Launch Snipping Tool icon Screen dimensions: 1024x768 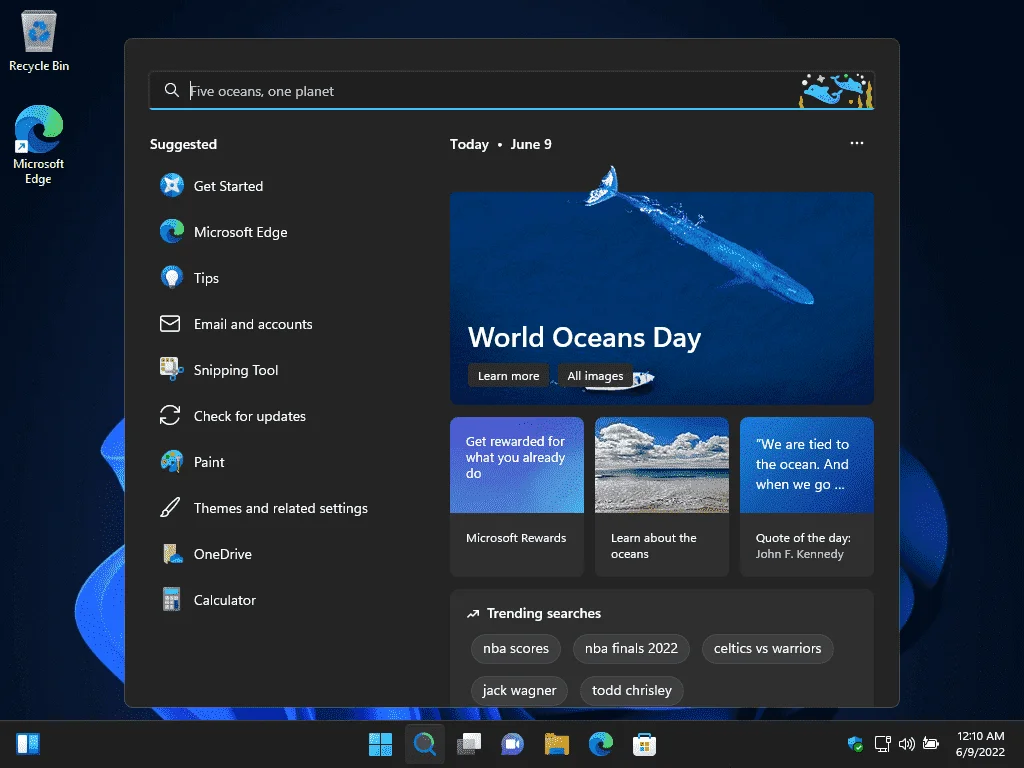tap(172, 370)
